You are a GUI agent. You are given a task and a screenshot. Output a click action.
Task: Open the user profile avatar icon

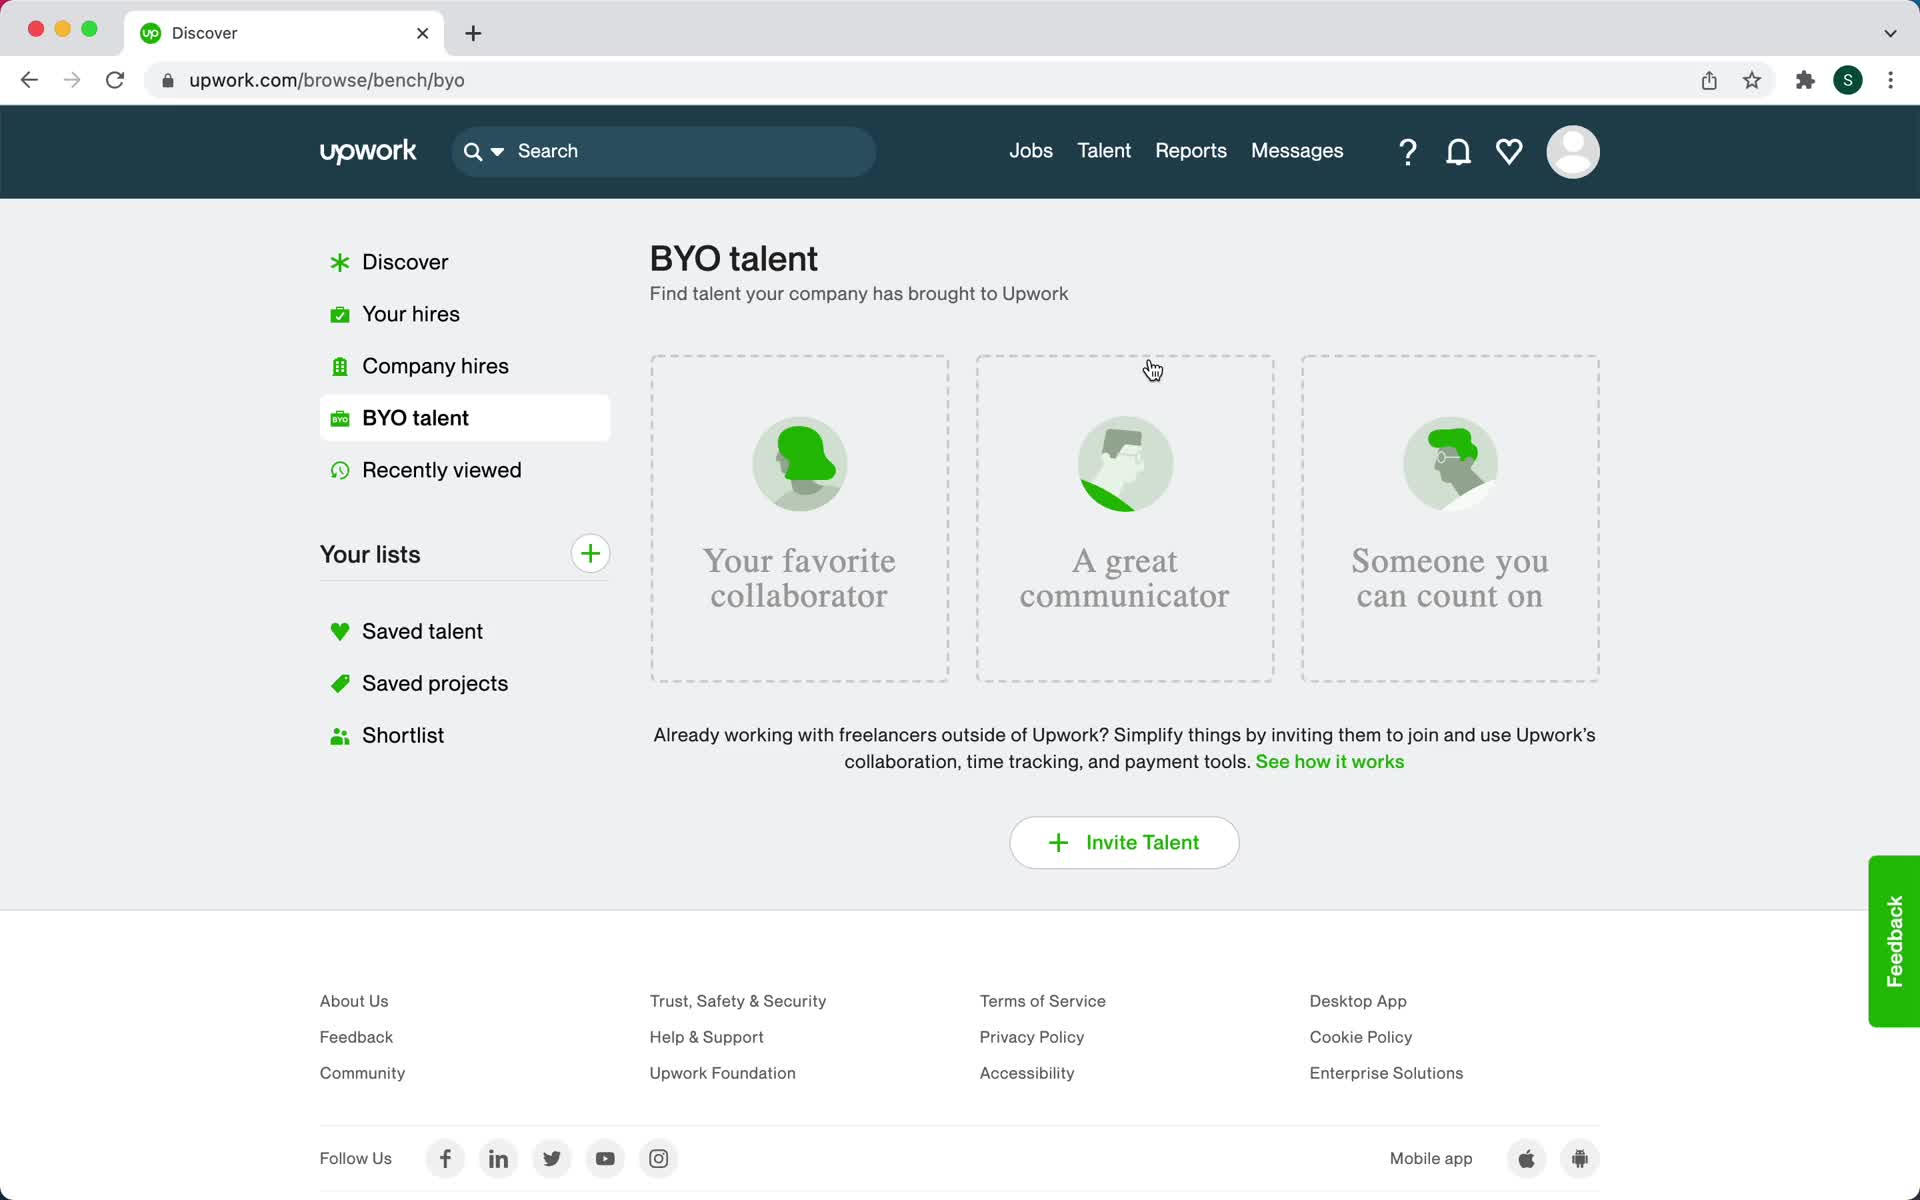(x=1572, y=152)
